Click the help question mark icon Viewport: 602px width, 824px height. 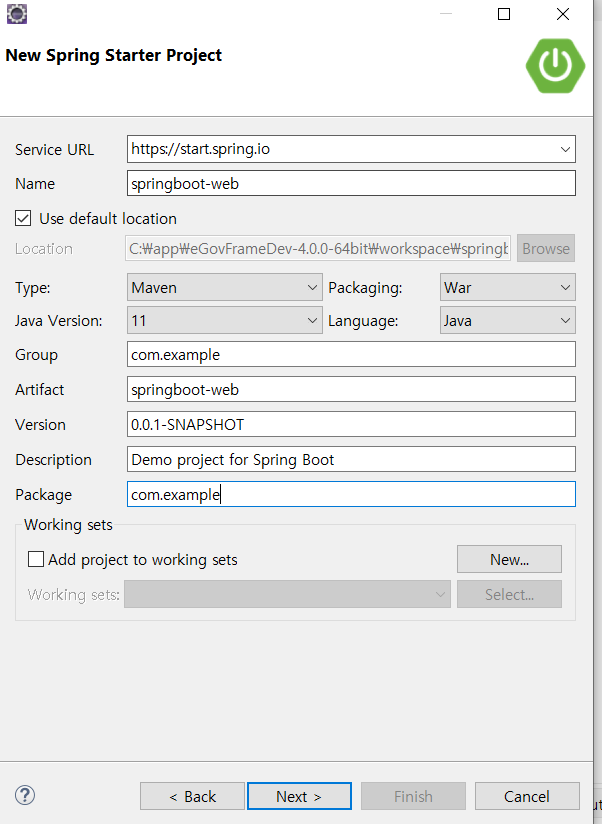25,795
